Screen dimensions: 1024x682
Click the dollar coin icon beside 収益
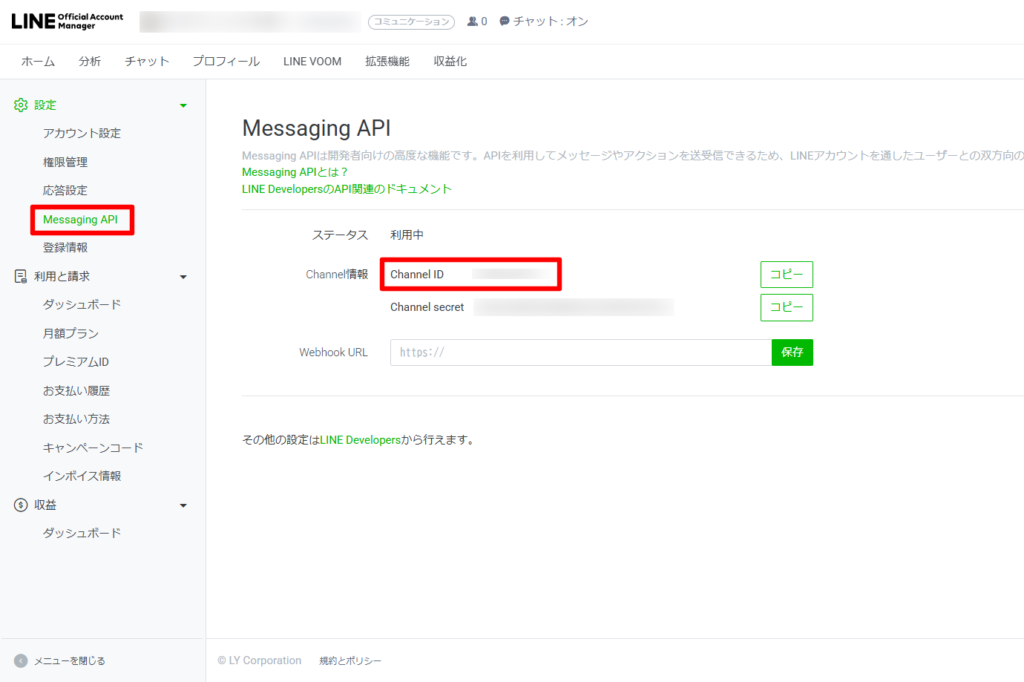point(21,505)
